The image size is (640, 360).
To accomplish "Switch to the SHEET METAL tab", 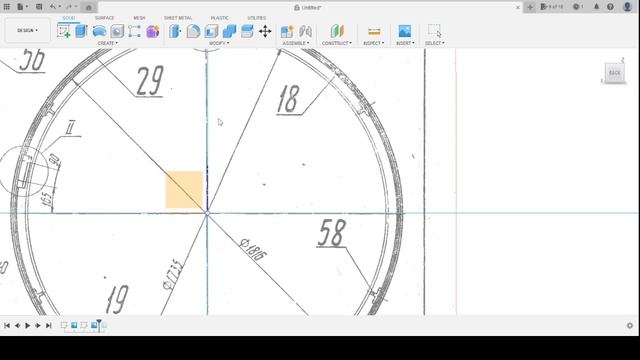I will click(178, 18).
